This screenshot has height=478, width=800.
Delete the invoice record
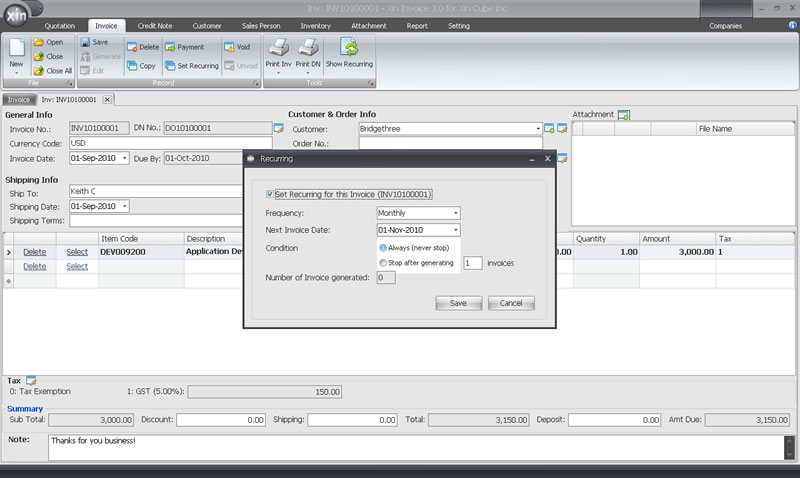143,47
